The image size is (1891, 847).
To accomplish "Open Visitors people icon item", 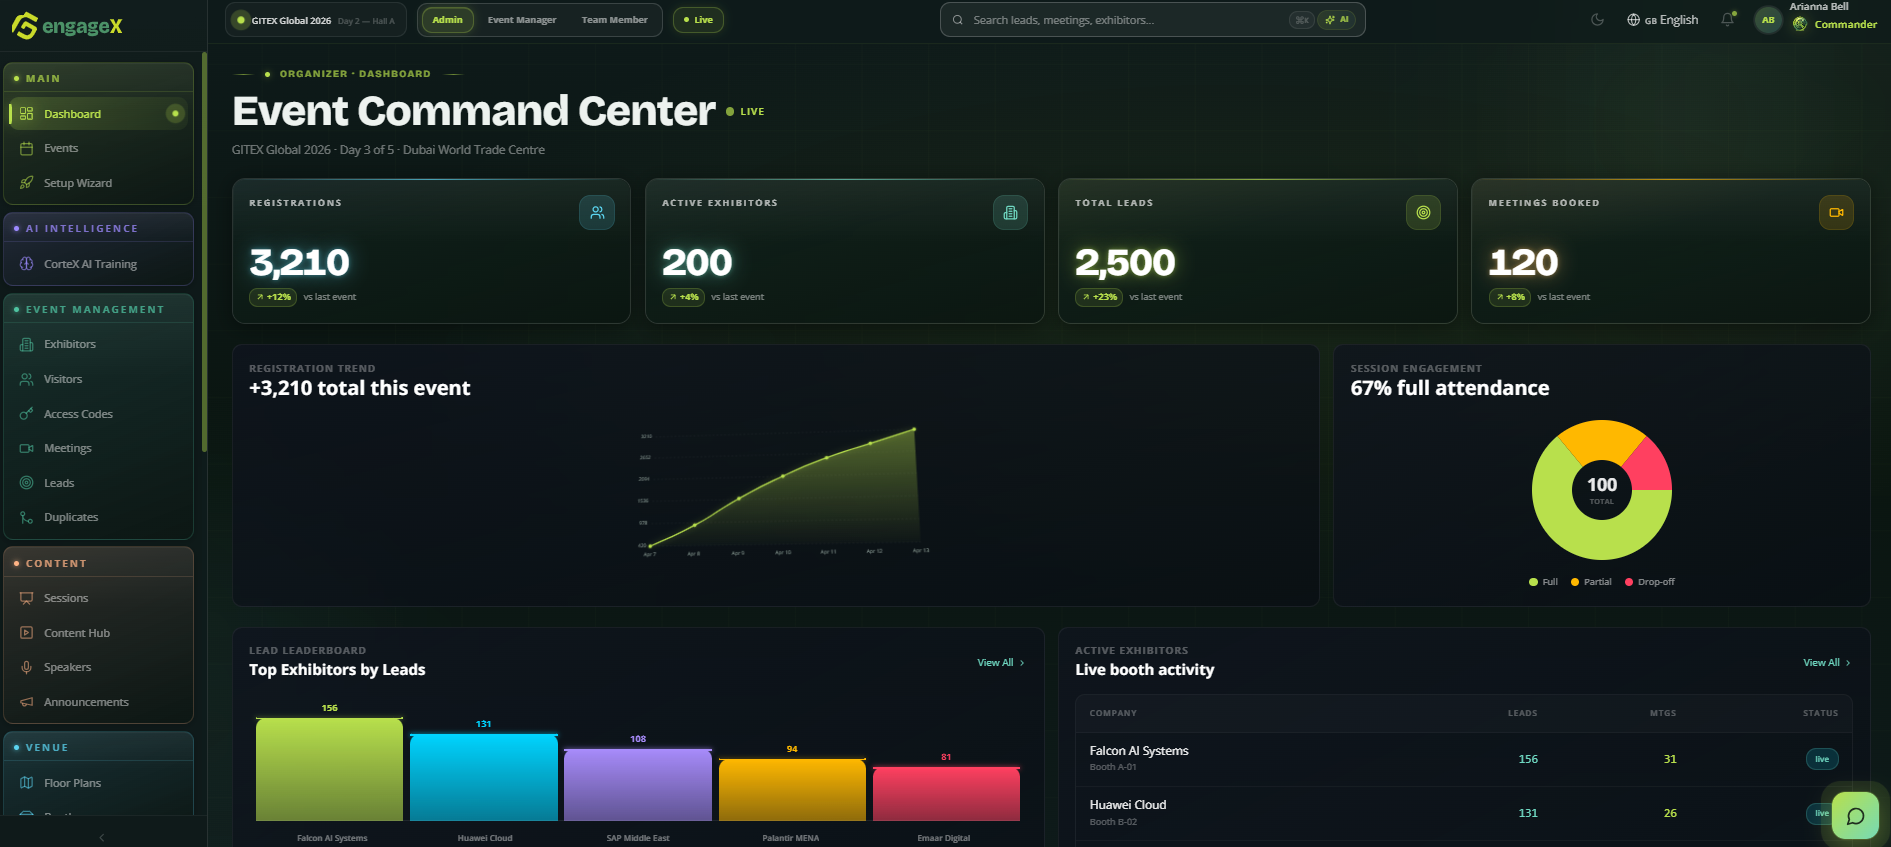I will point(98,379).
